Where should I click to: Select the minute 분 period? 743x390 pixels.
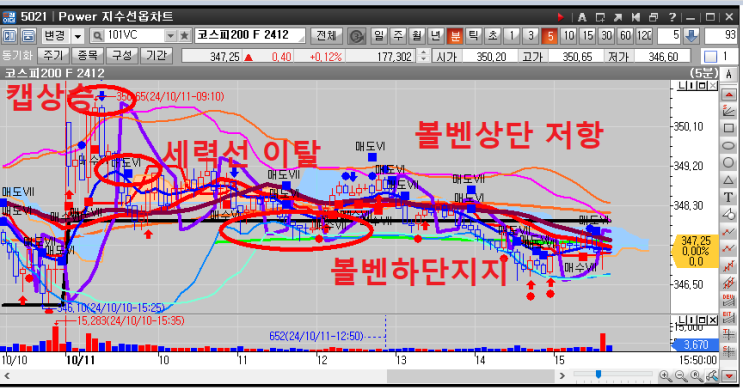coord(455,36)
